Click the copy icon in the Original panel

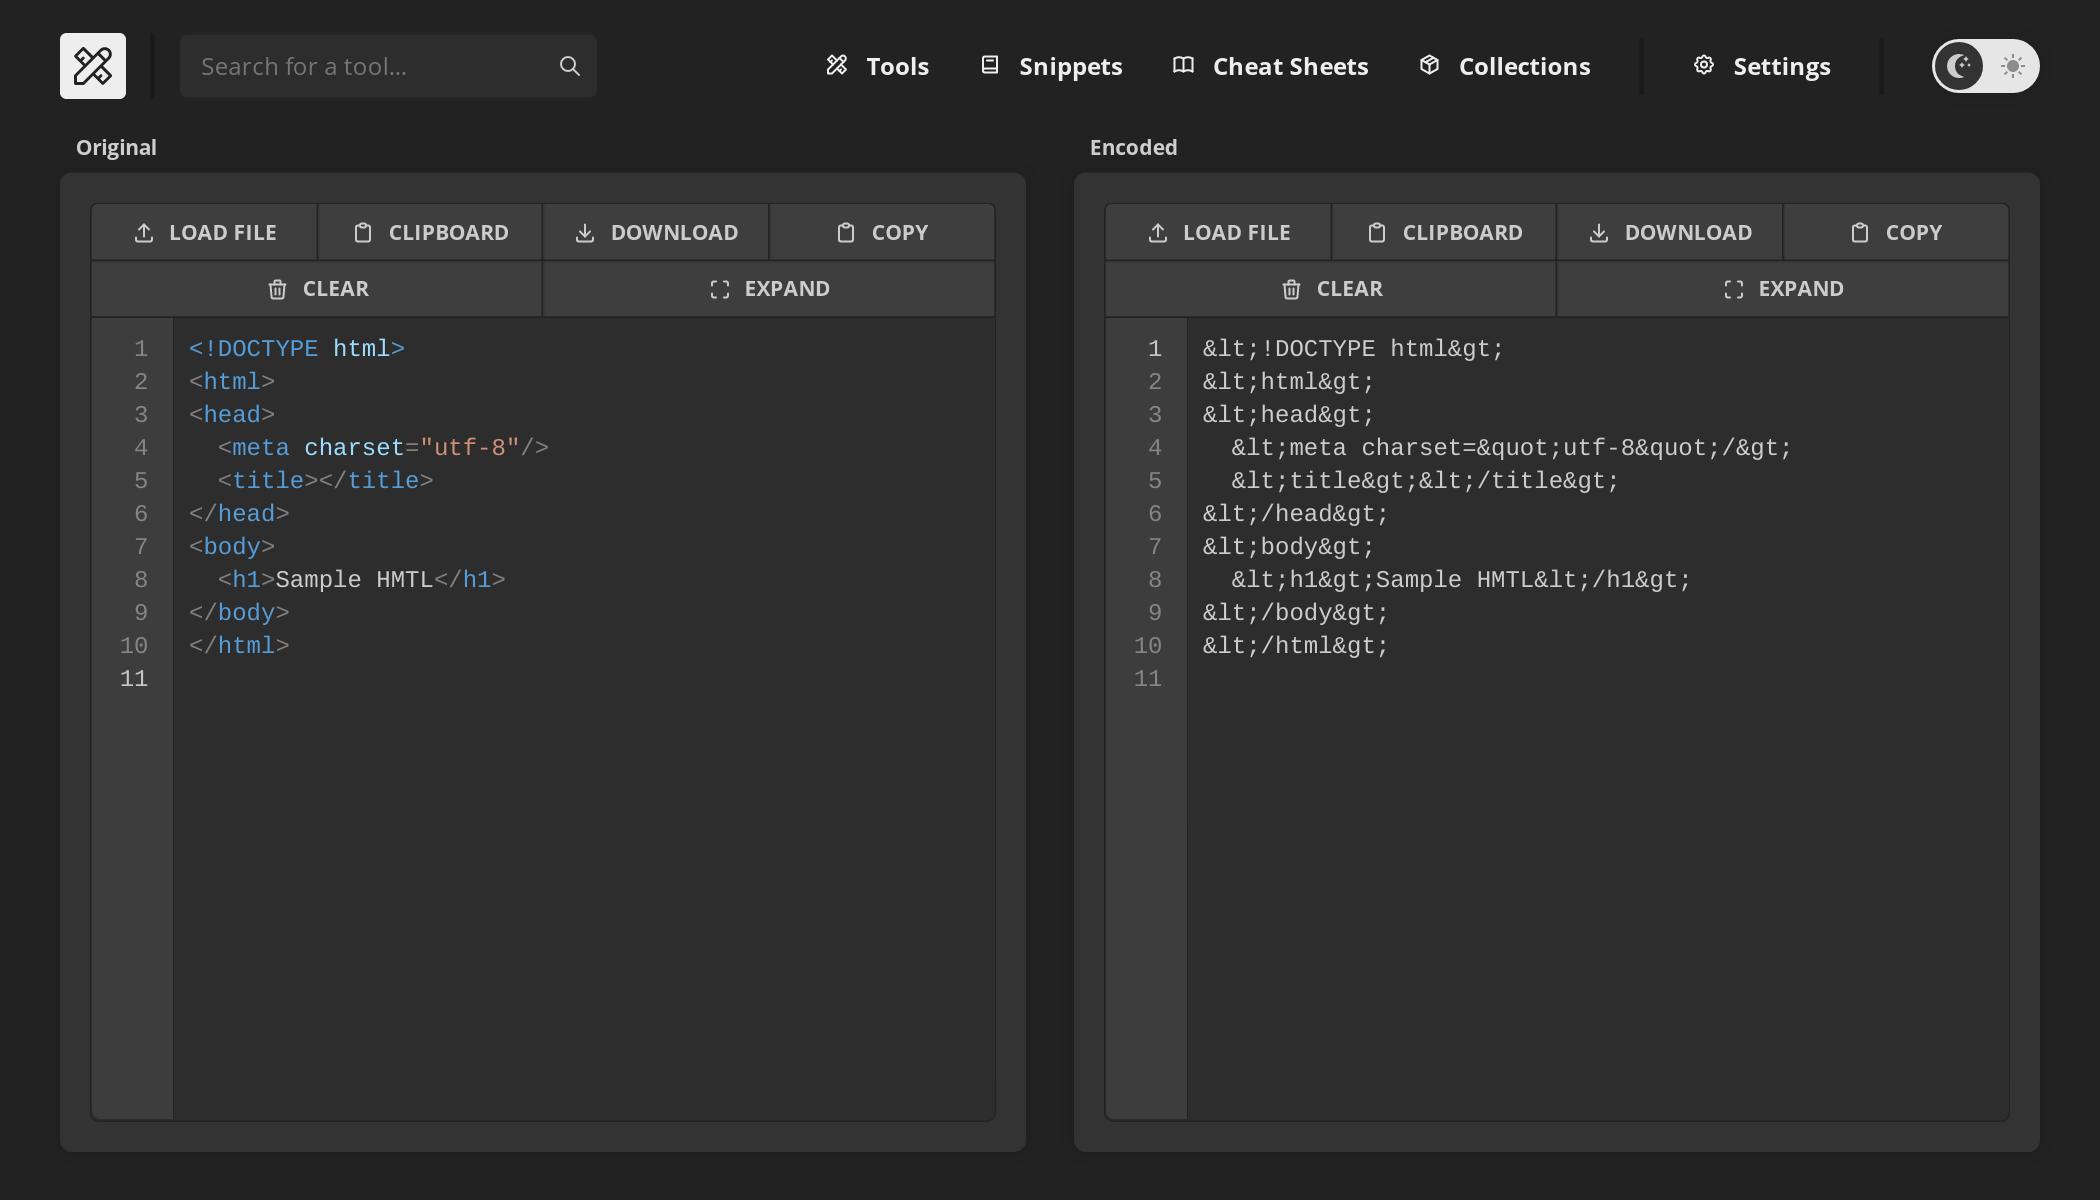[844, 231]
